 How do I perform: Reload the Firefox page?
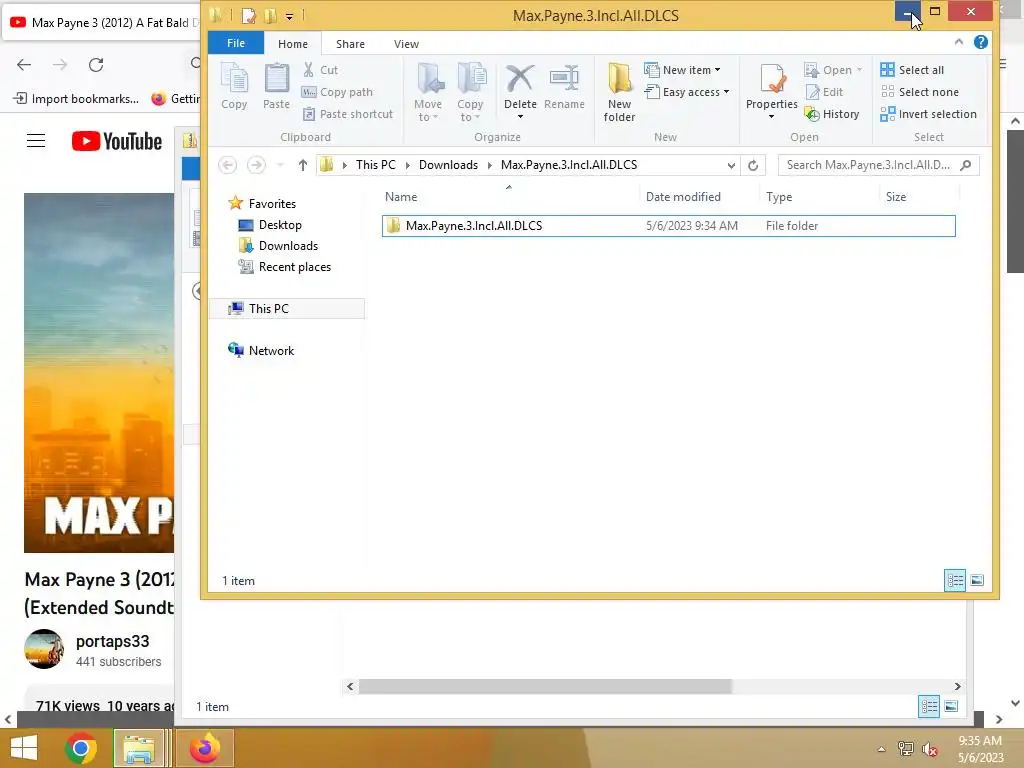(96, 65)
